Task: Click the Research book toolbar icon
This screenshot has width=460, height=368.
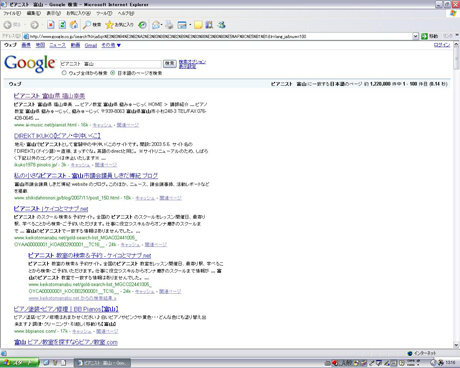Action: click(209, 25)
